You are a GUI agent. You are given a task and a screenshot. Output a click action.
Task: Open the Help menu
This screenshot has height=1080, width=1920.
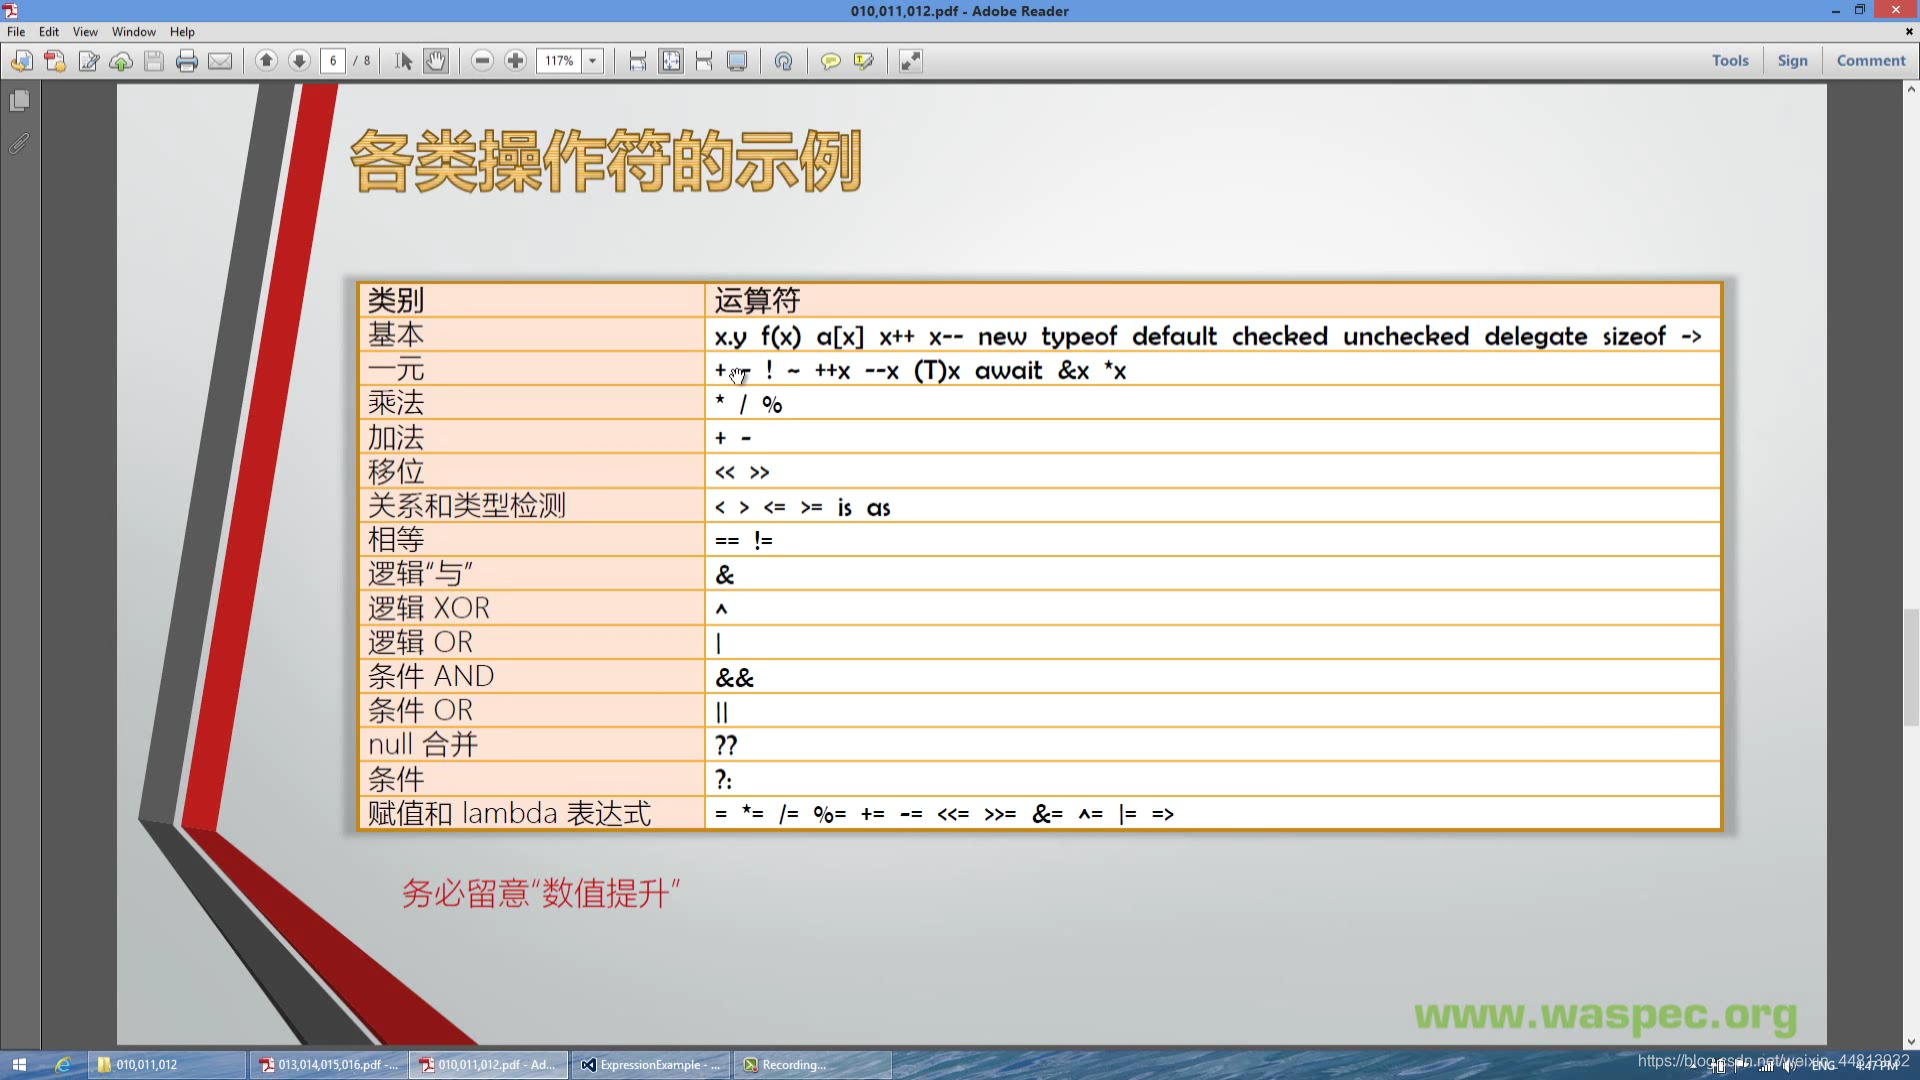(182, 32)
